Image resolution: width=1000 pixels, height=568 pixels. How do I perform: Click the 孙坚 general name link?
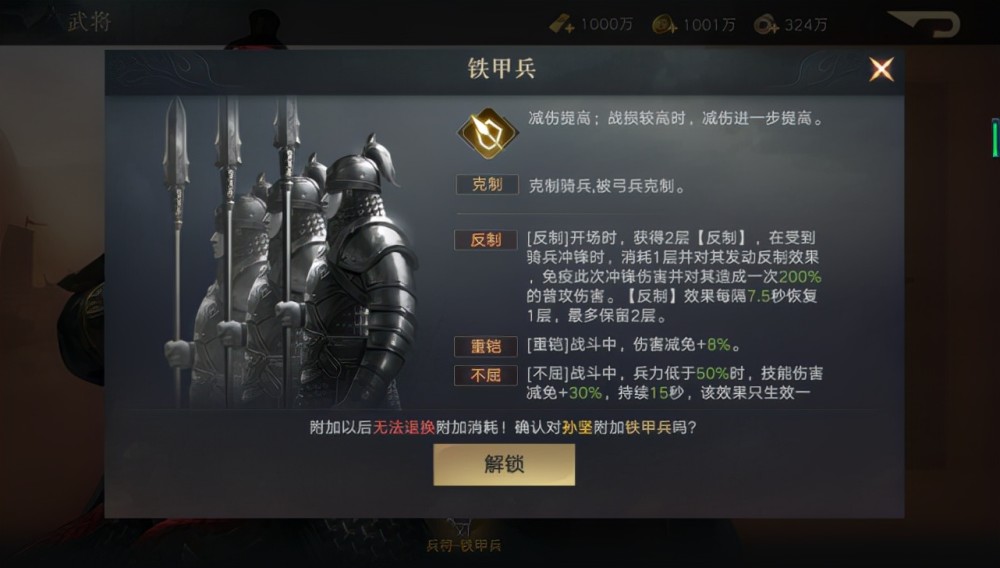[577, 427]
